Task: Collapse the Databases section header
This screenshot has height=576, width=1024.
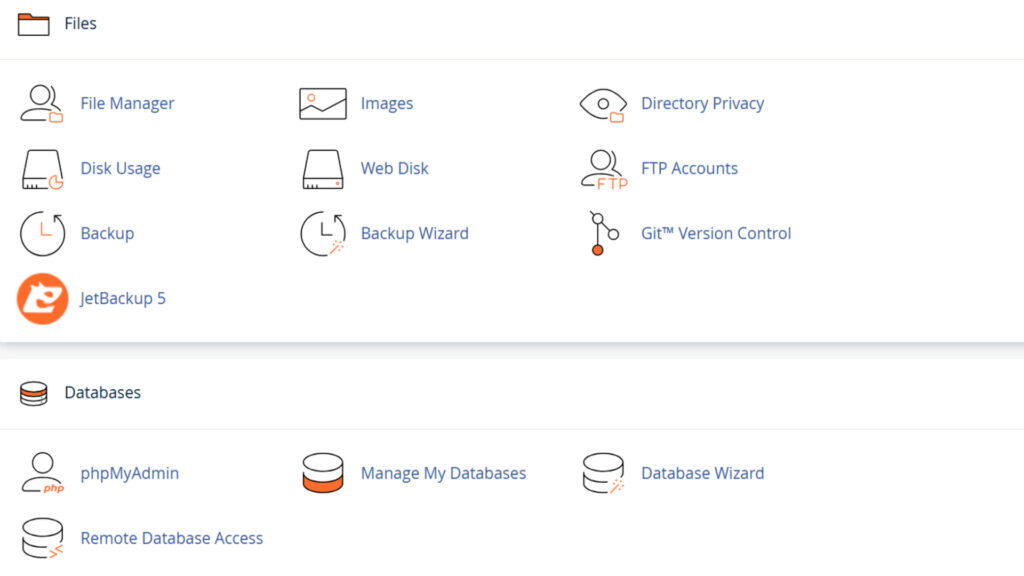Action: 102,393
